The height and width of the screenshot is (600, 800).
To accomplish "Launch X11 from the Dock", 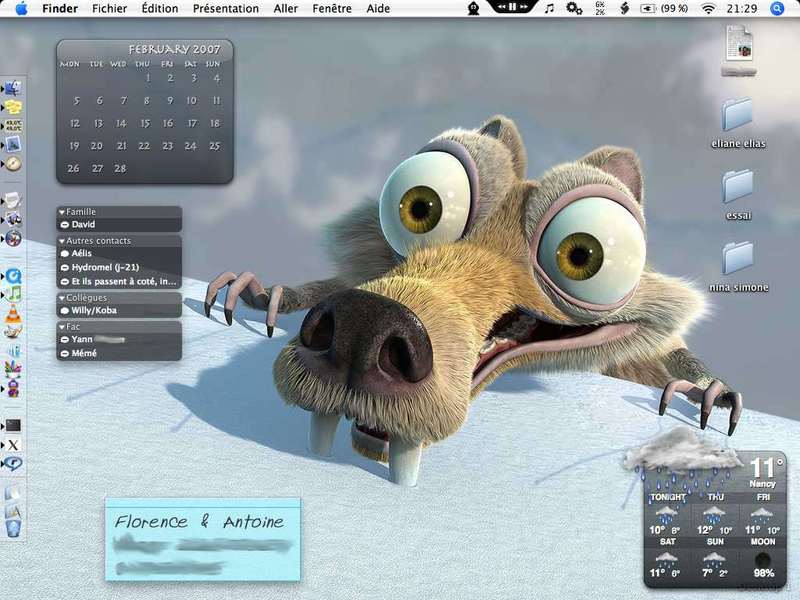I will pyautogui.click(x=13, y=445).
